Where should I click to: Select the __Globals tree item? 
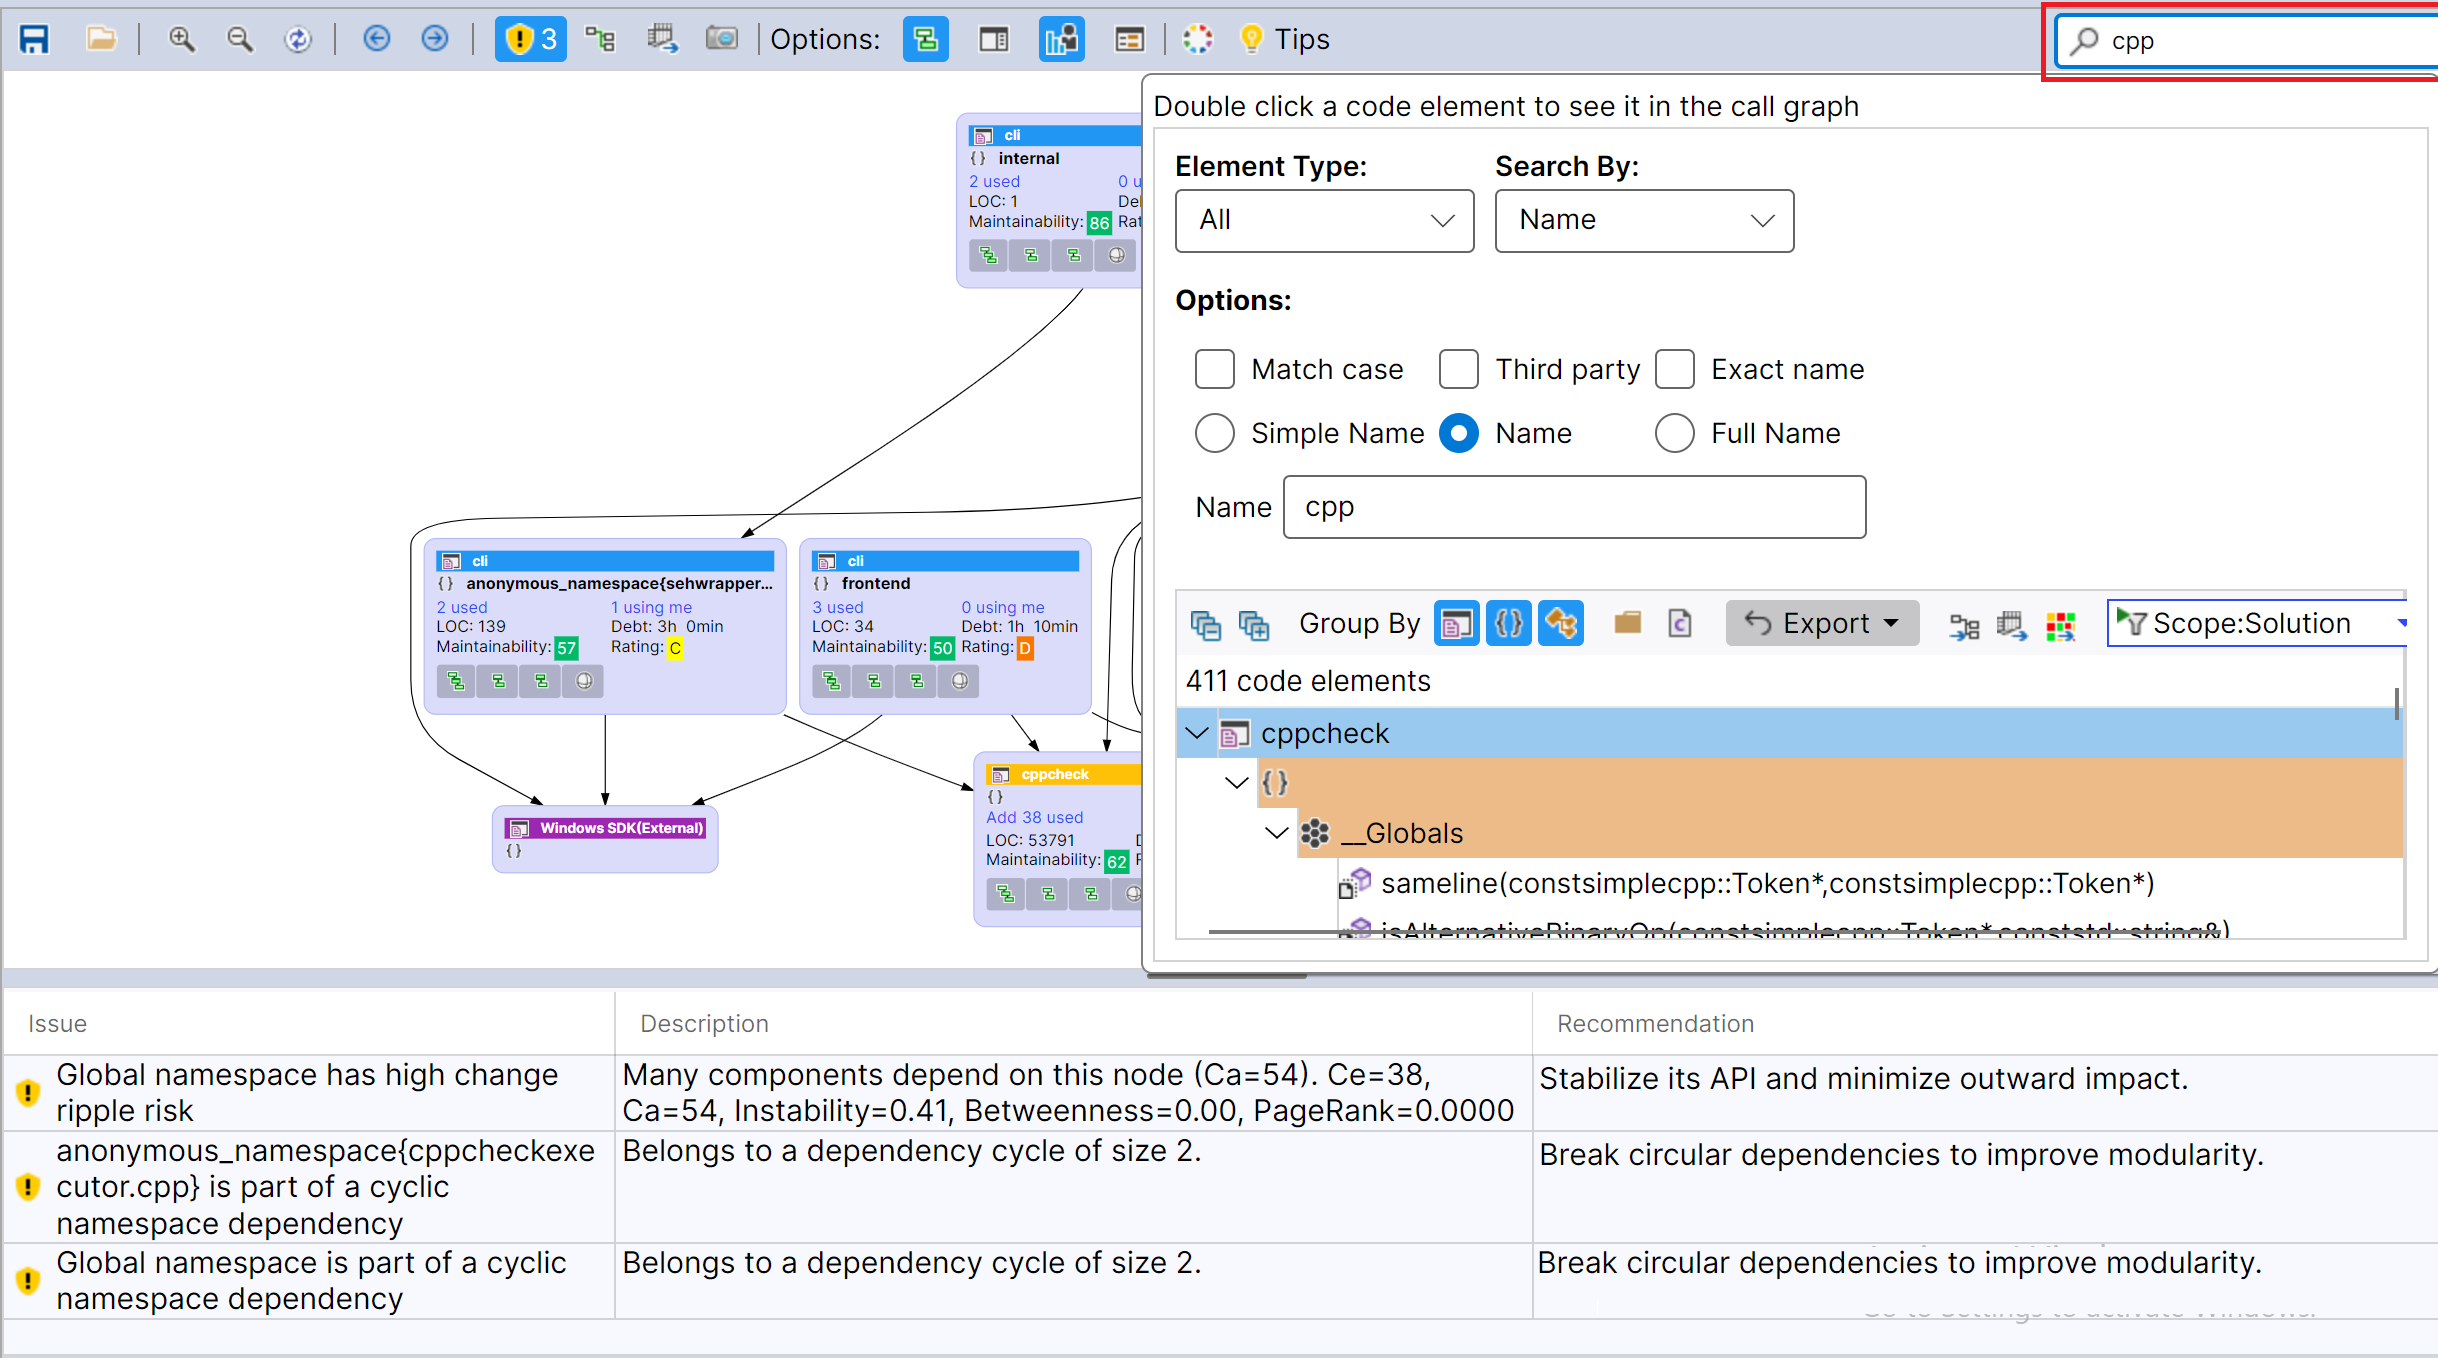tap(1402, 833)
